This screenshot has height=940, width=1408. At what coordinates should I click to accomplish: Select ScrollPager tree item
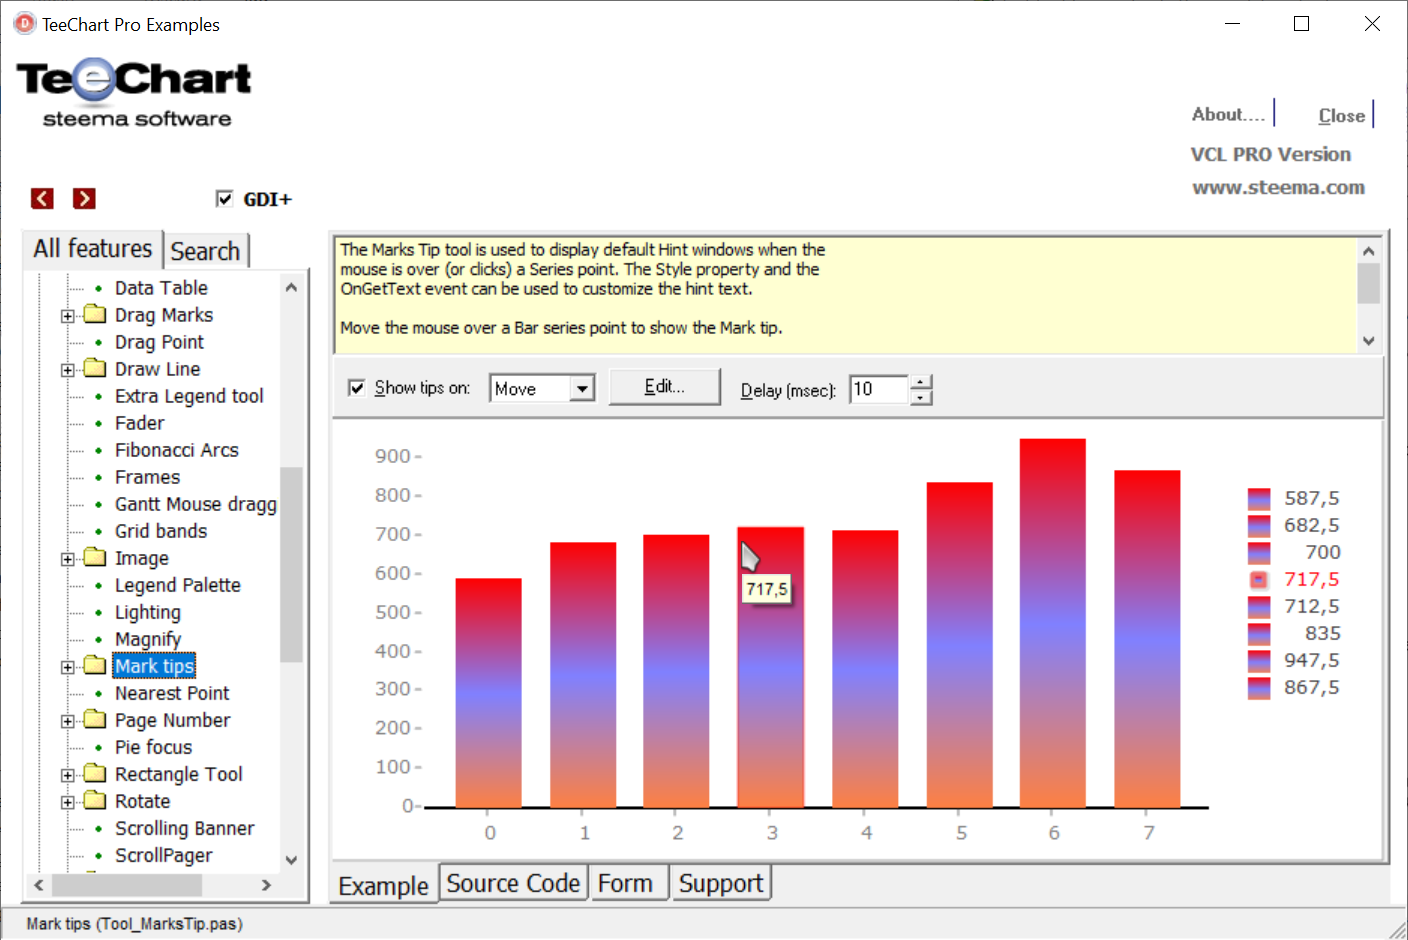(x=164, y=855)
